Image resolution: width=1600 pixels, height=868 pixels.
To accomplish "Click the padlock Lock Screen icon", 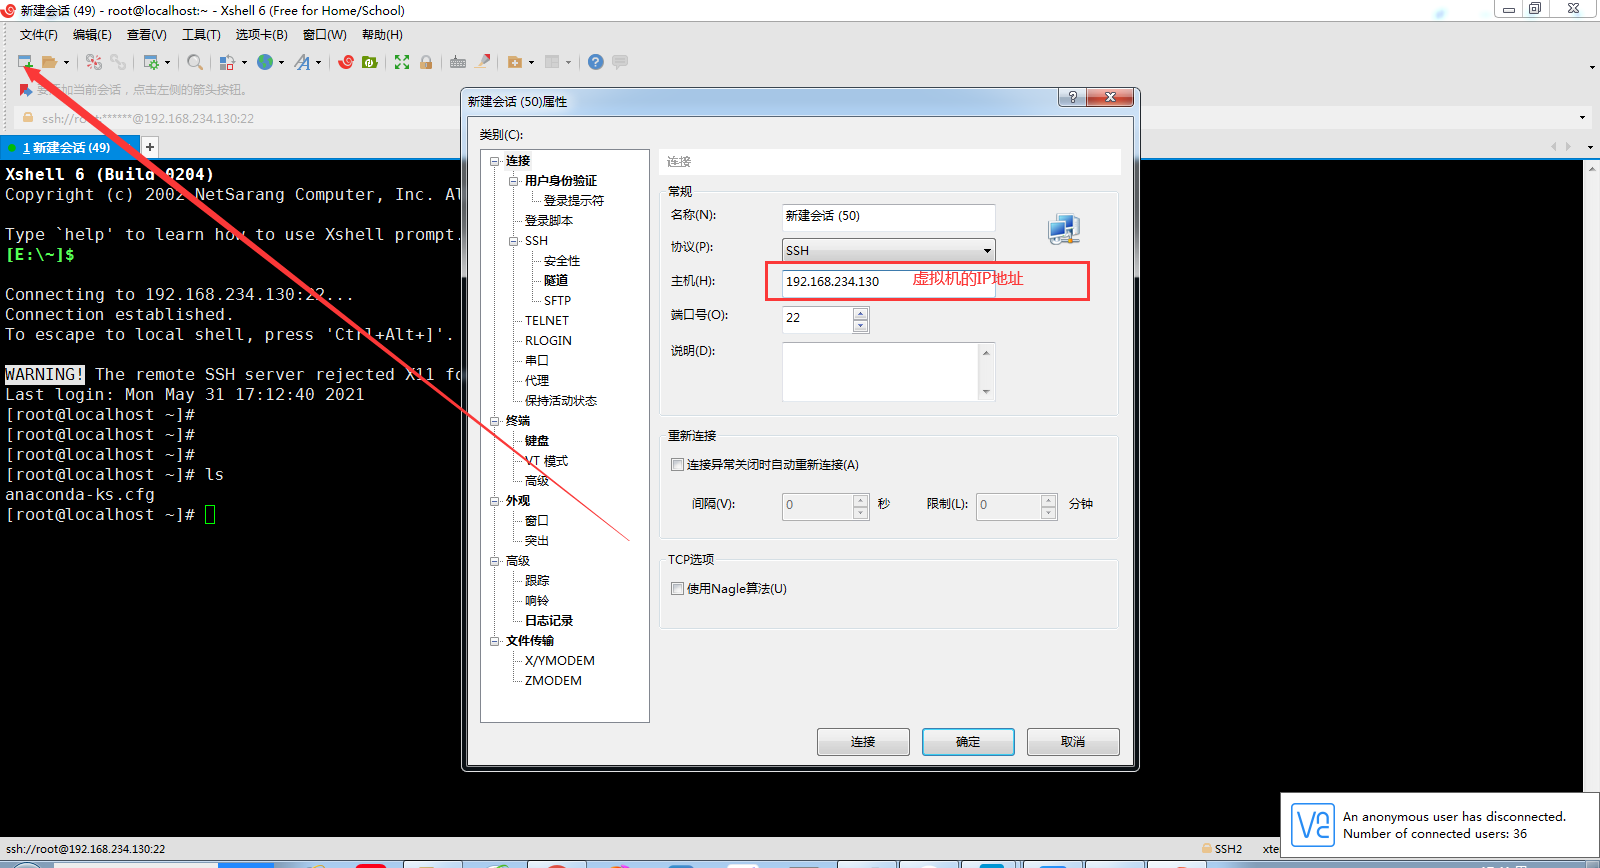I will pos(426,62).
